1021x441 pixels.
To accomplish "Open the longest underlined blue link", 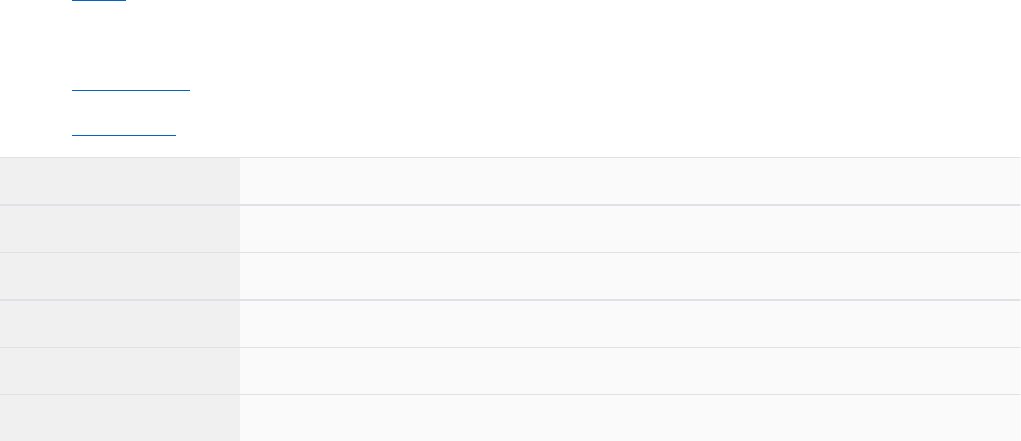I will tap(131, 89).
